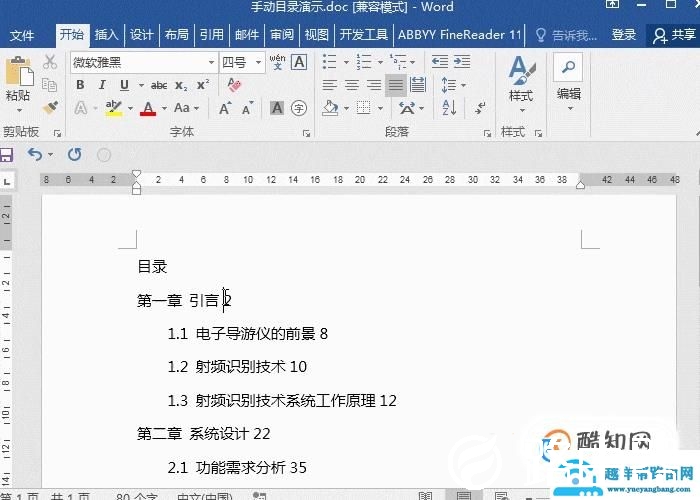700x500 pixels.
Task: Open Paragraph dialog launcher
Action: [x=487, y=133]
